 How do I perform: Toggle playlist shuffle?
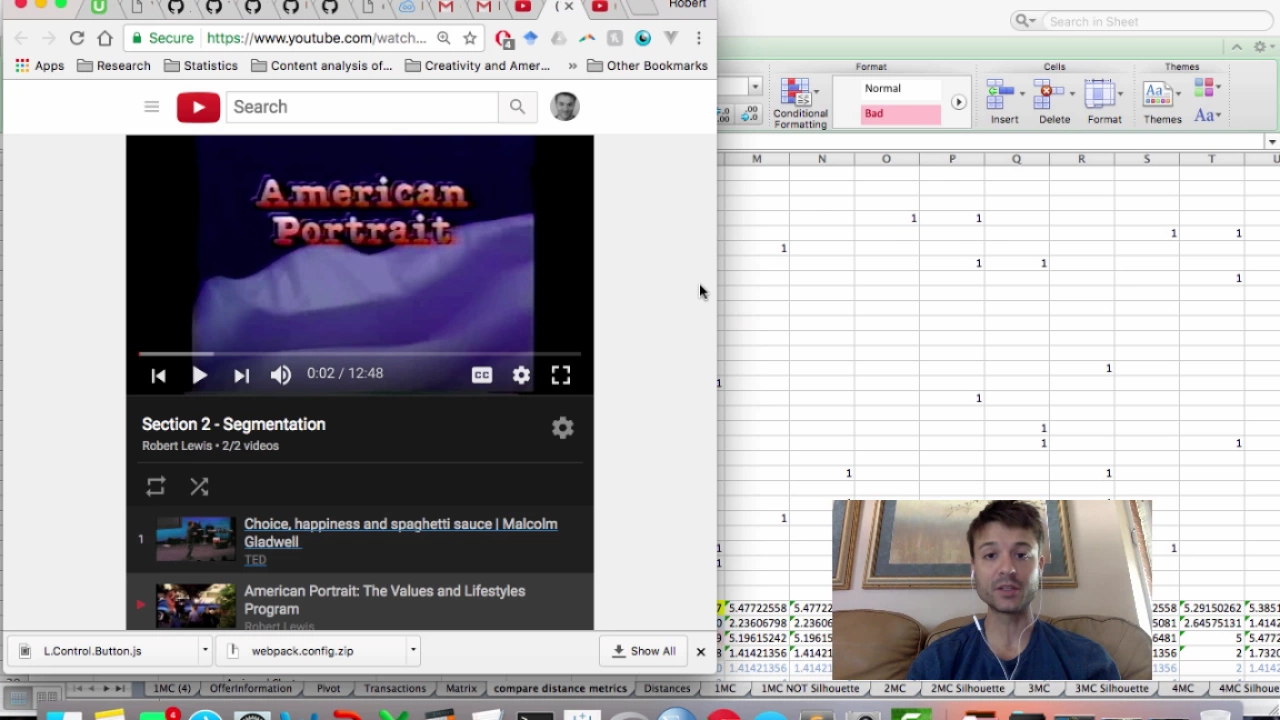click(199, 487)
